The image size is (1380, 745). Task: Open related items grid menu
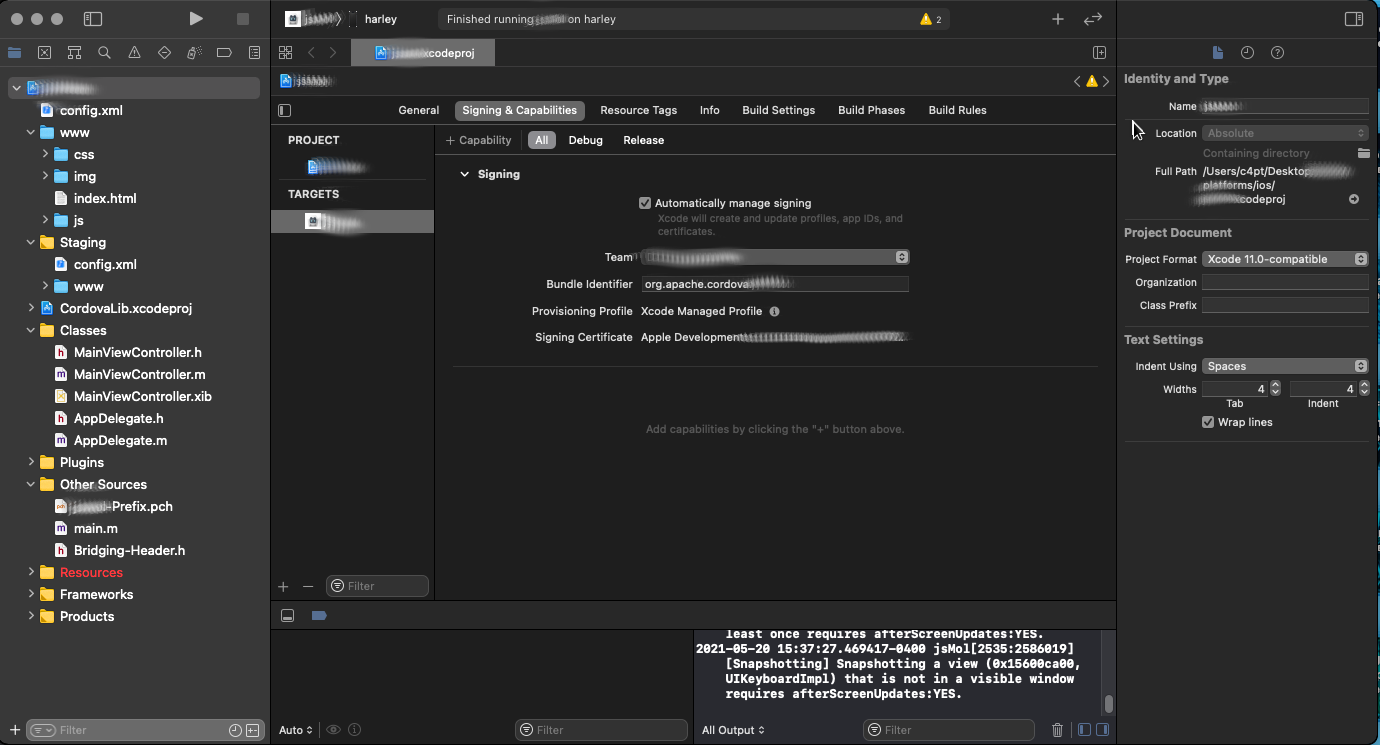(x=286, y=52)
